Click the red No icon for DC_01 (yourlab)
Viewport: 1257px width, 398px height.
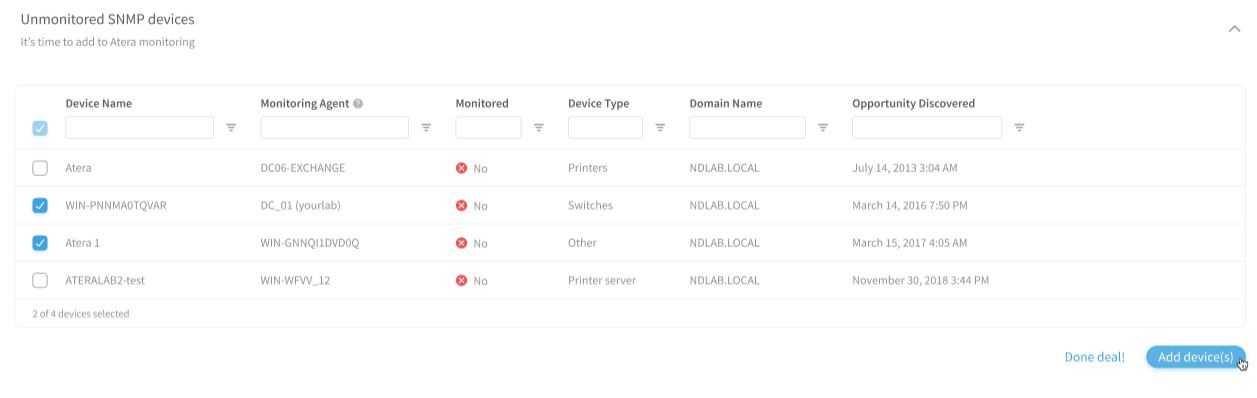coord(461,205)
